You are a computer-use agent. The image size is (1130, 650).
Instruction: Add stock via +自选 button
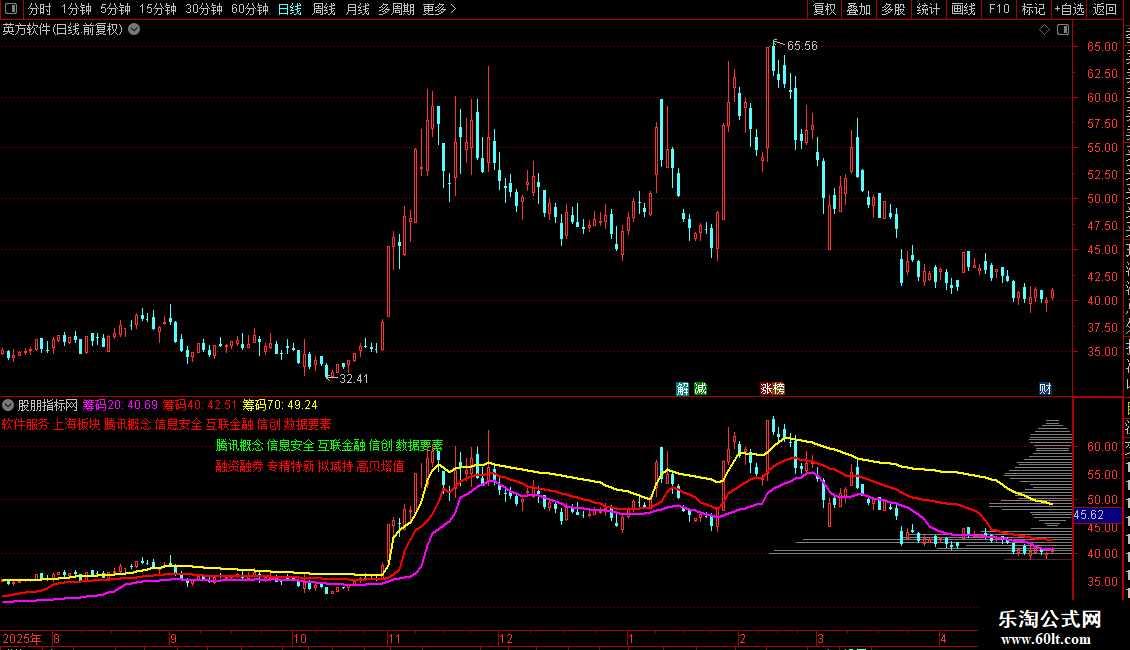[1069, 9]
